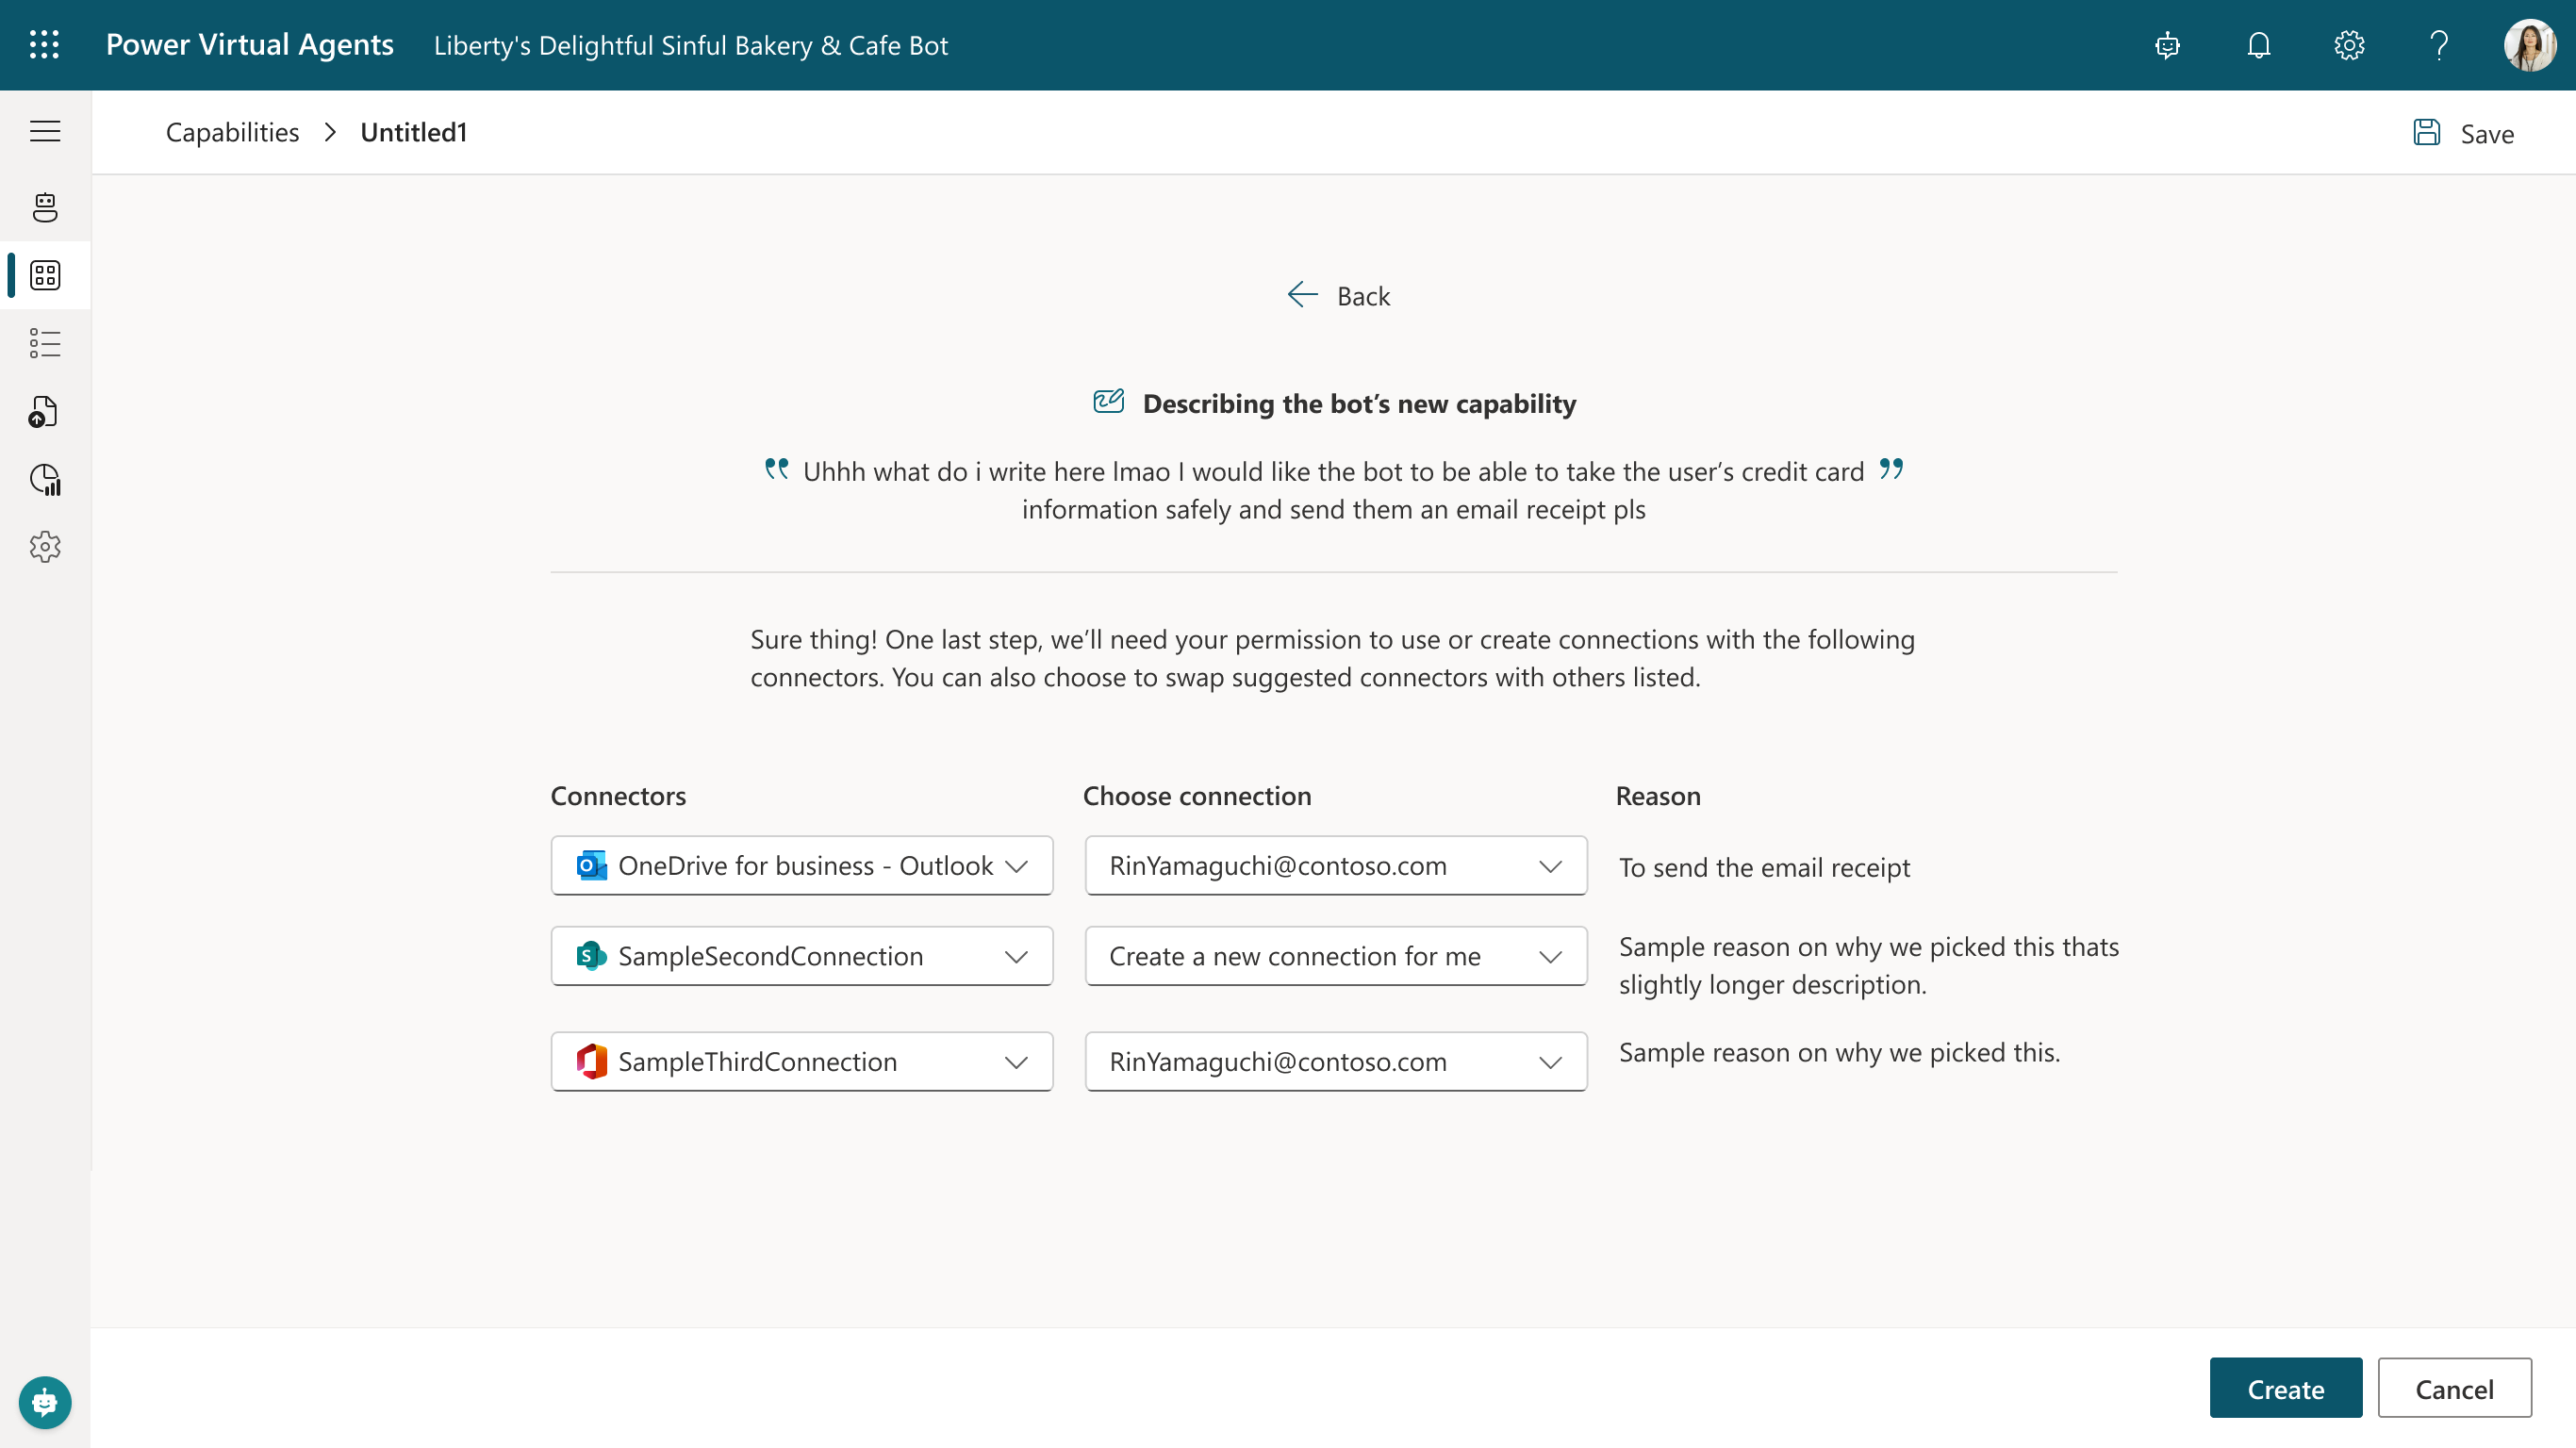
Task: Open the user profile avatar
Action: (x=2529, y=45)
